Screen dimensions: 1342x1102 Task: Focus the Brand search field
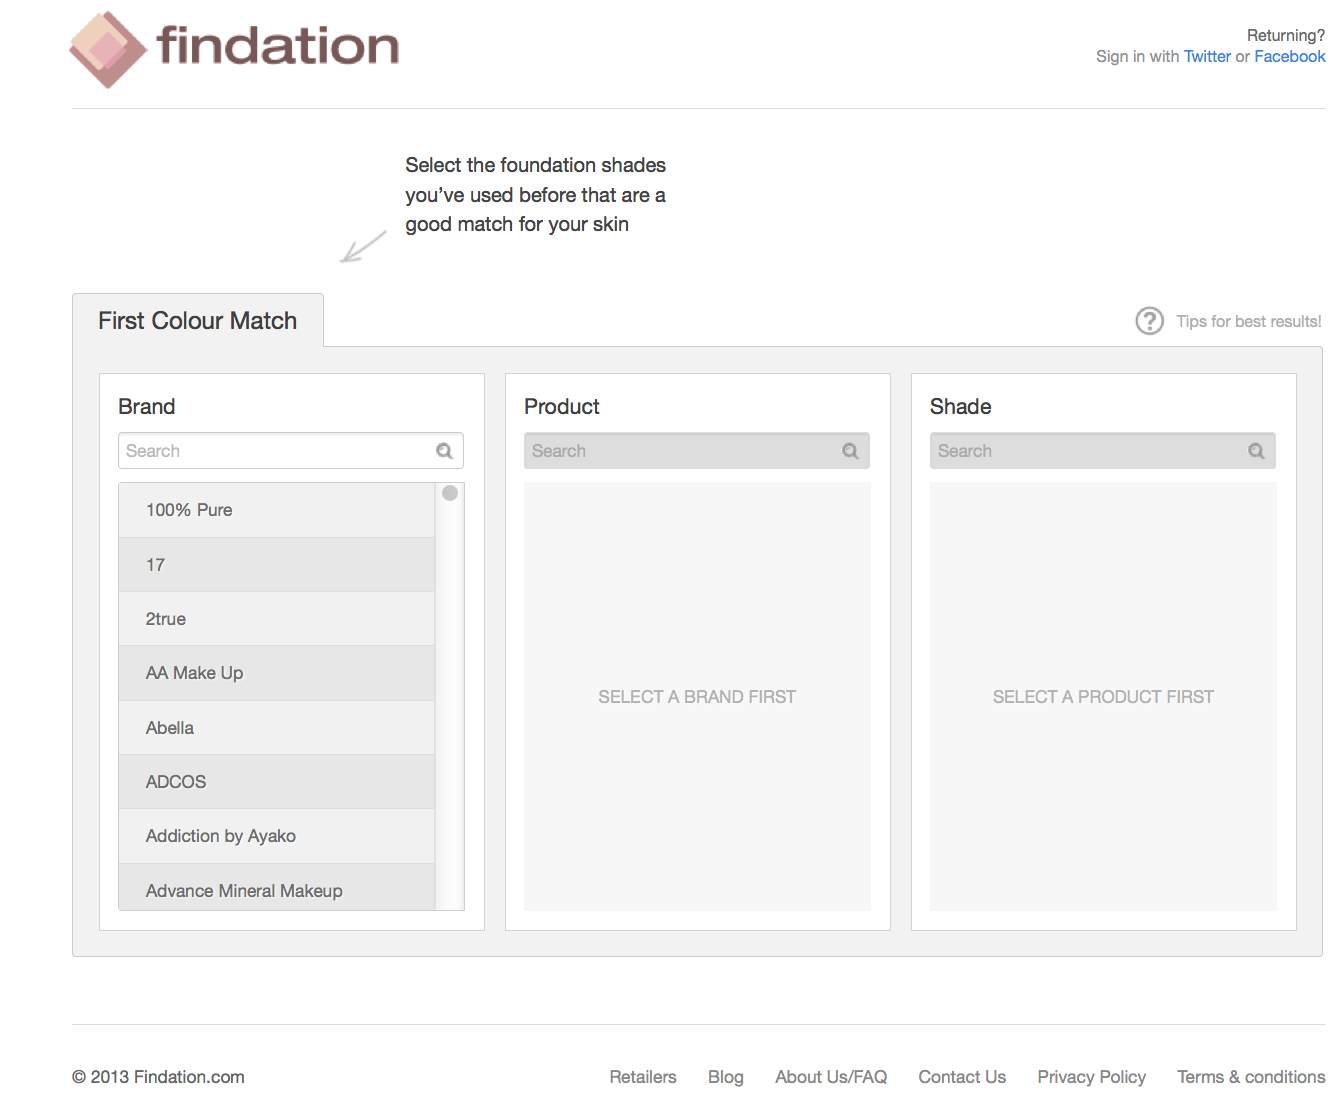291,451
